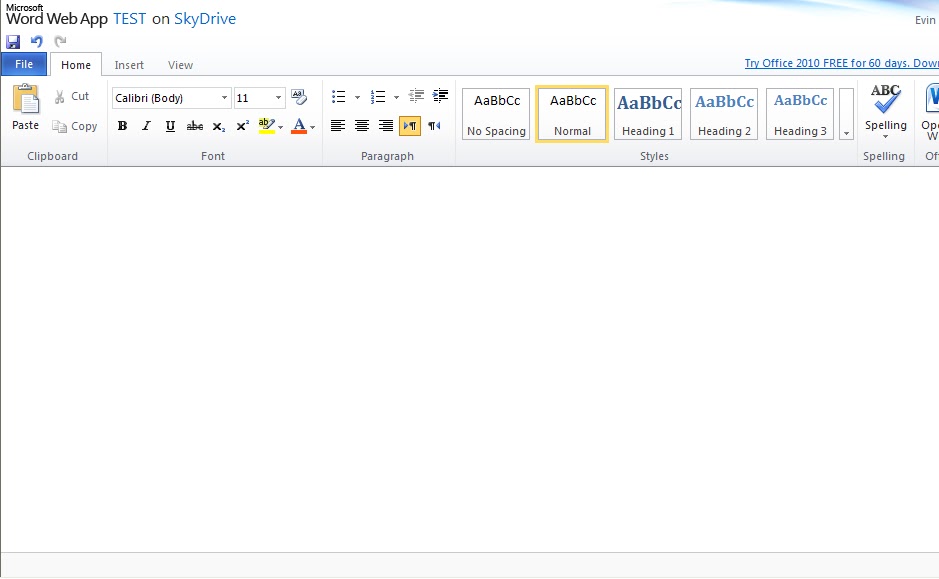Viewport: 939px width, 579px height.
Task: Toggle right-to-left text direction
Action: (434, 126)
